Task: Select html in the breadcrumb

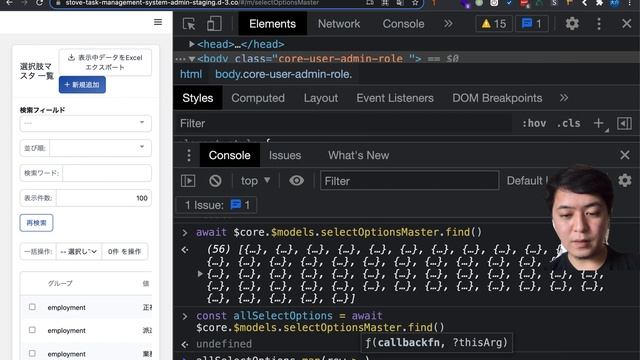Action: pos(191,74)
